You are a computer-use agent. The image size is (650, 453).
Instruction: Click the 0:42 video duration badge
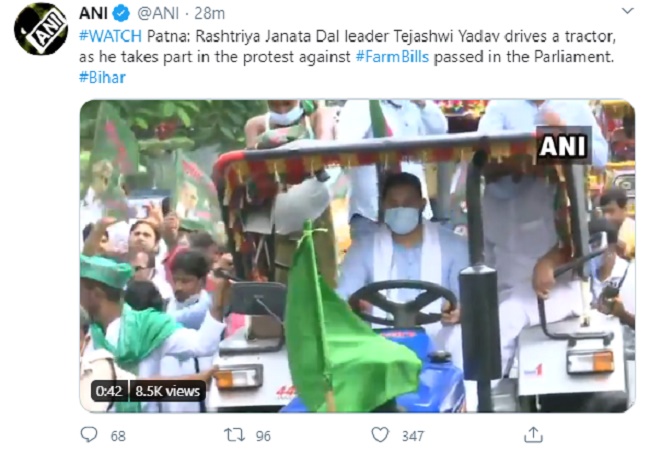(x=109, y=391)
